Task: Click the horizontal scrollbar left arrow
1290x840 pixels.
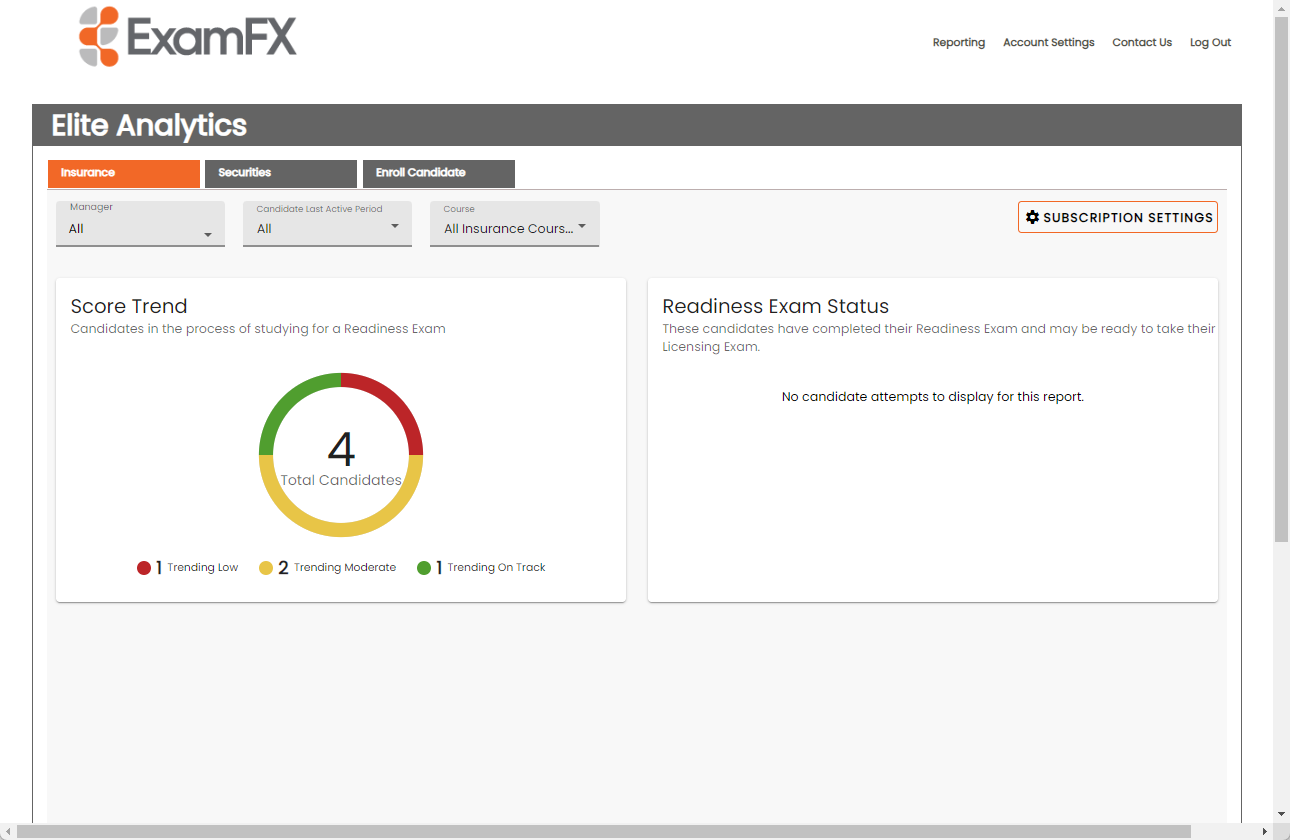Action: pos(8,832)
